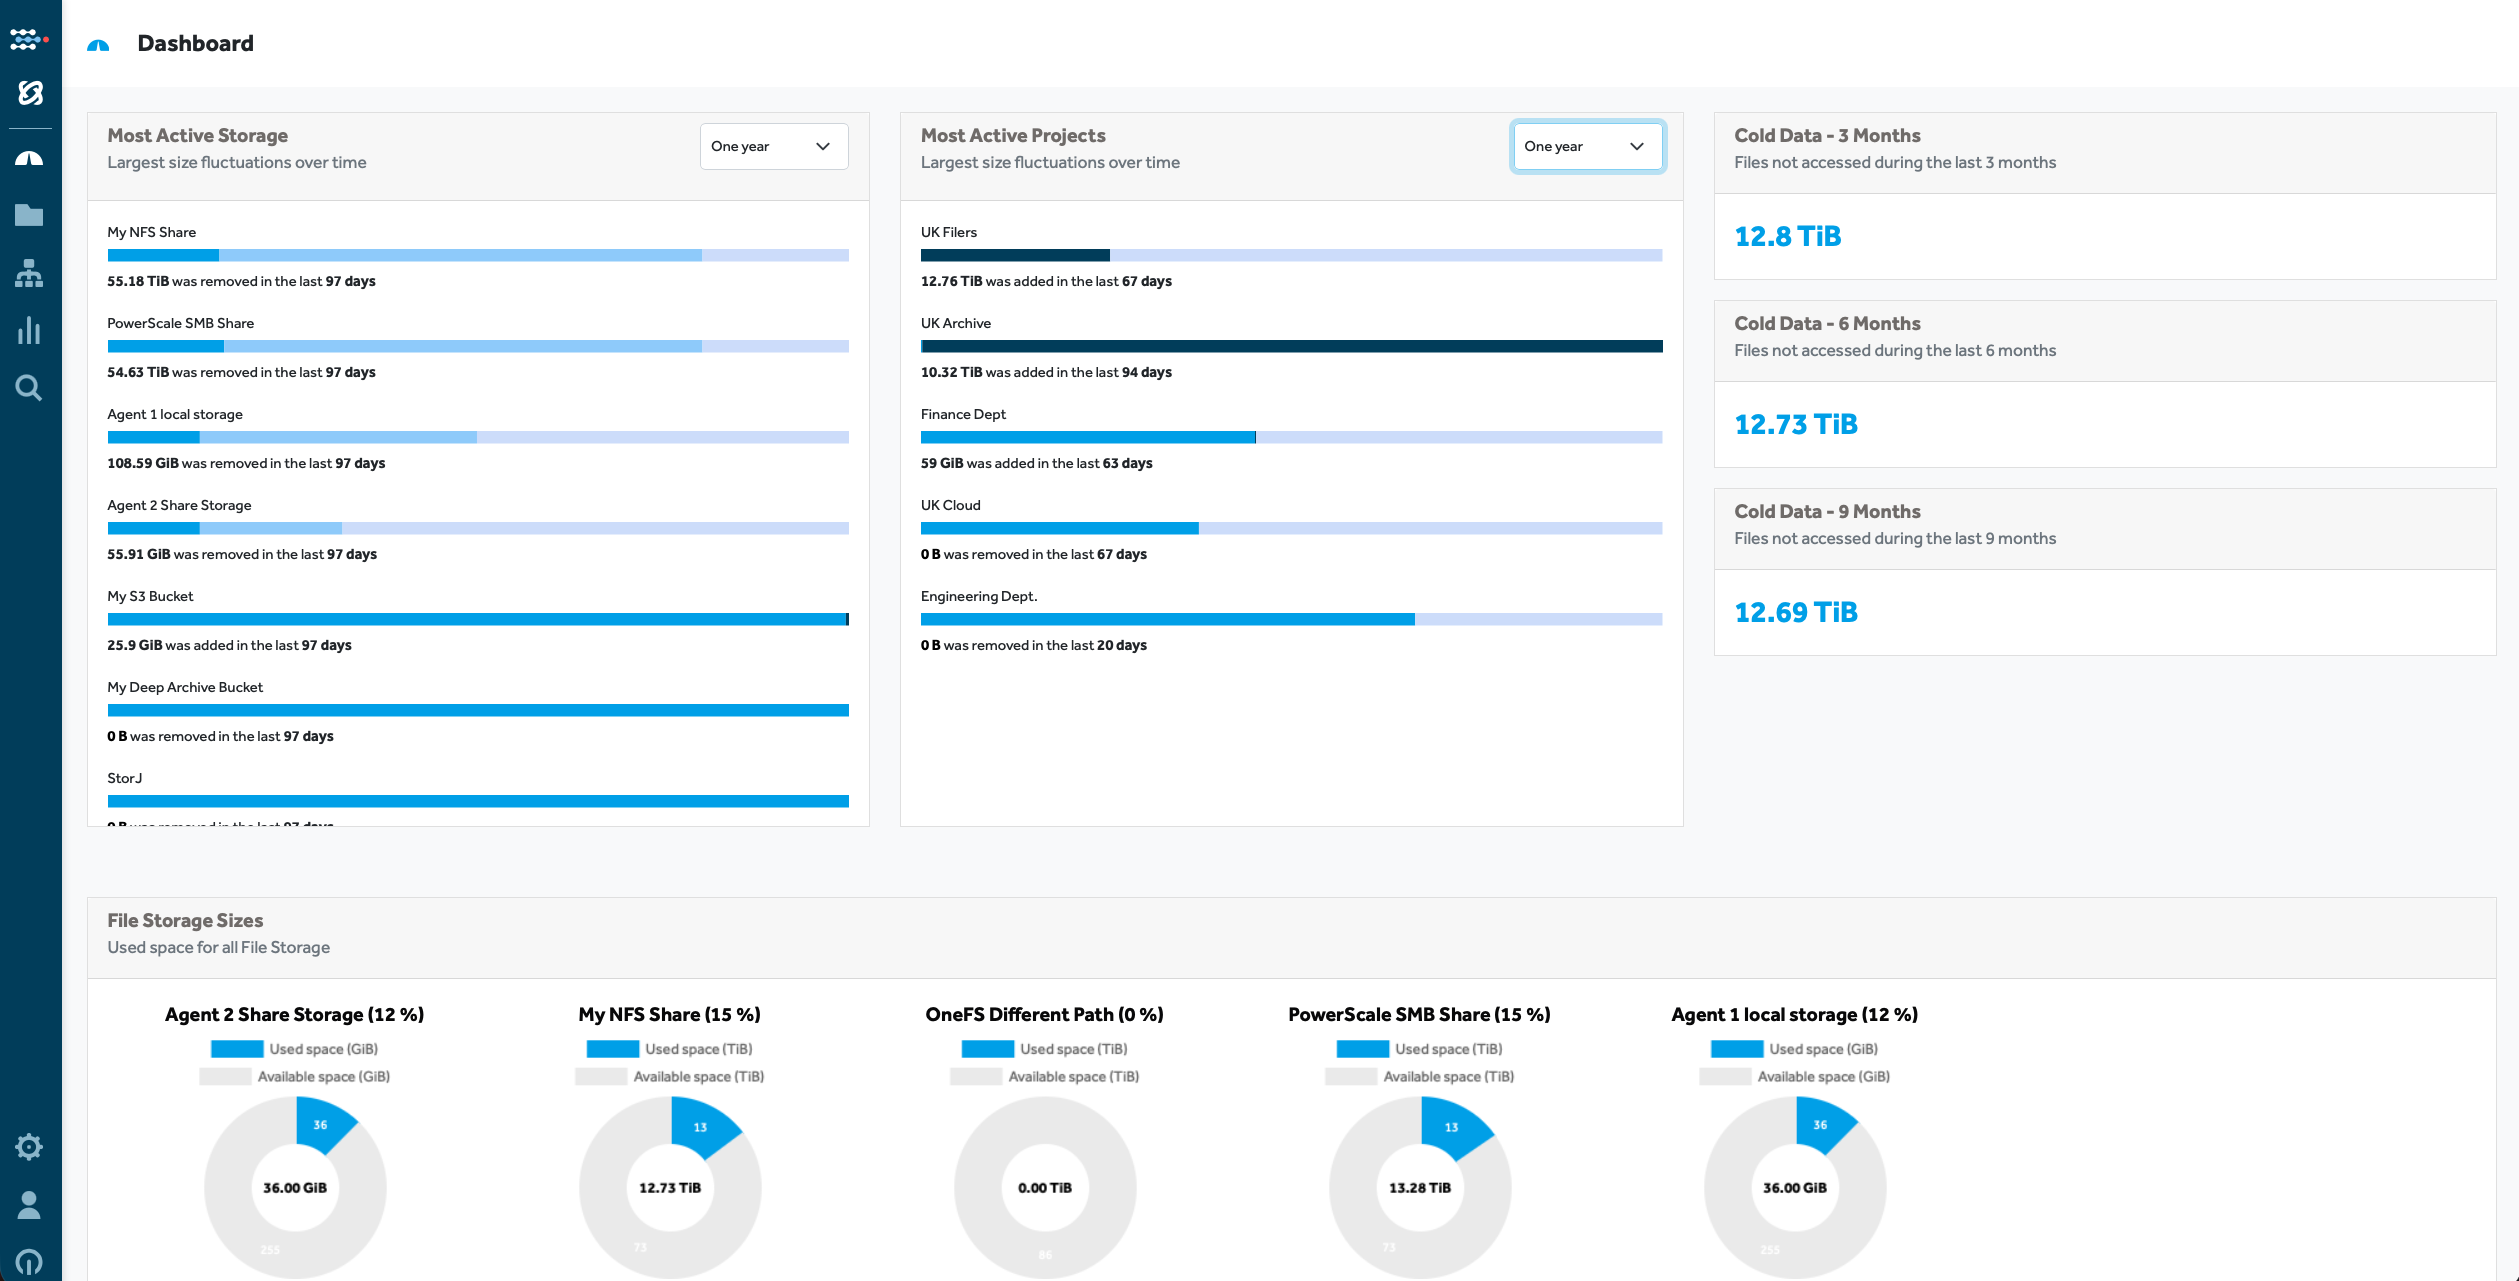Click the 12.8 TiB cold data value
Image resolution: width=2519 pixels, height=1281 pixels.
[x=1787, y=236]
